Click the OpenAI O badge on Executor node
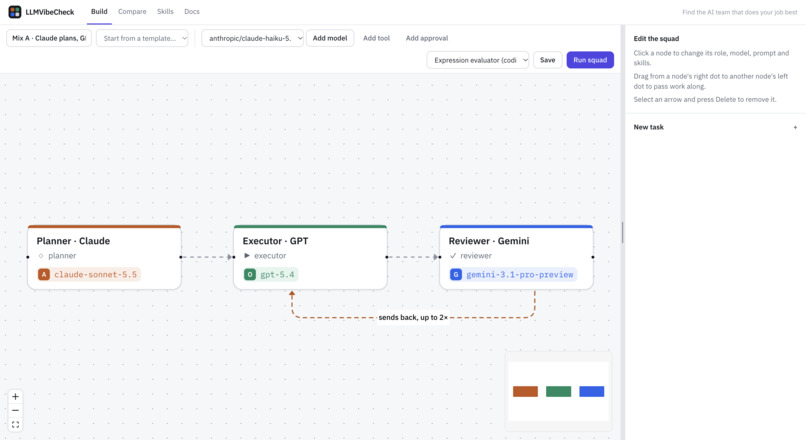 click(250, 274)
